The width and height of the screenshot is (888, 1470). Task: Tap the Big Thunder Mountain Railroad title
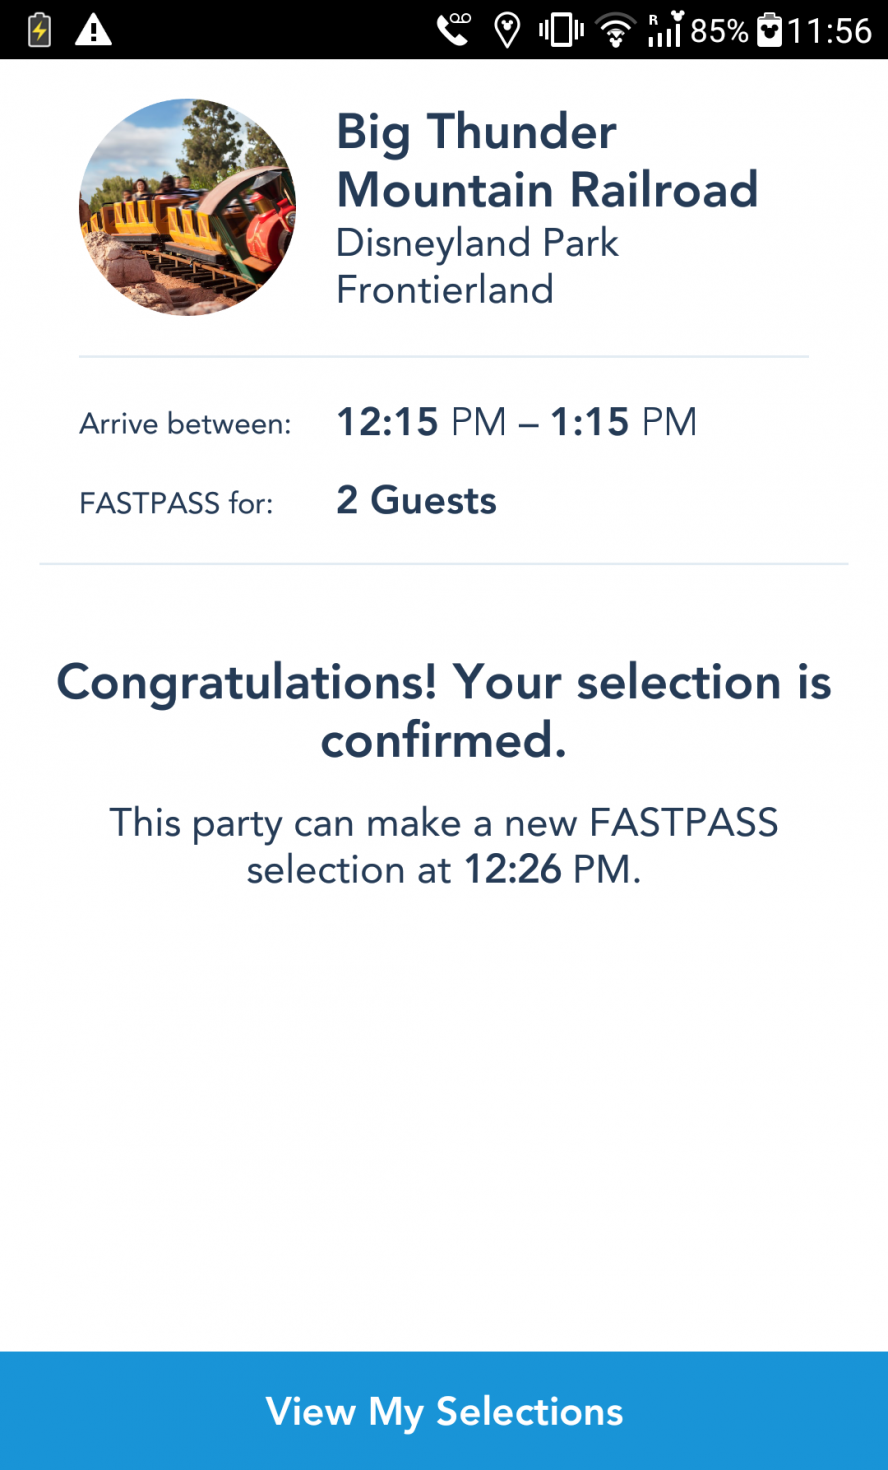(547, 160)
